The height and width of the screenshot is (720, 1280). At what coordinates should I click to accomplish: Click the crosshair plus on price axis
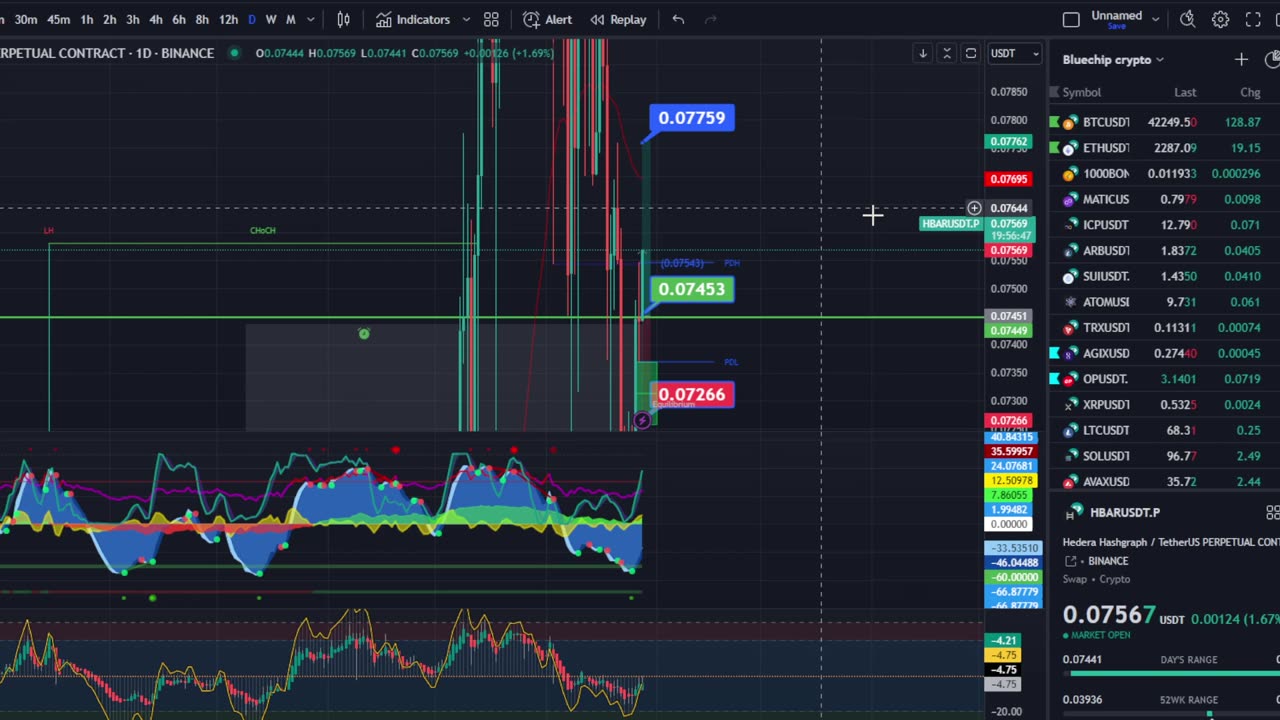974,208
